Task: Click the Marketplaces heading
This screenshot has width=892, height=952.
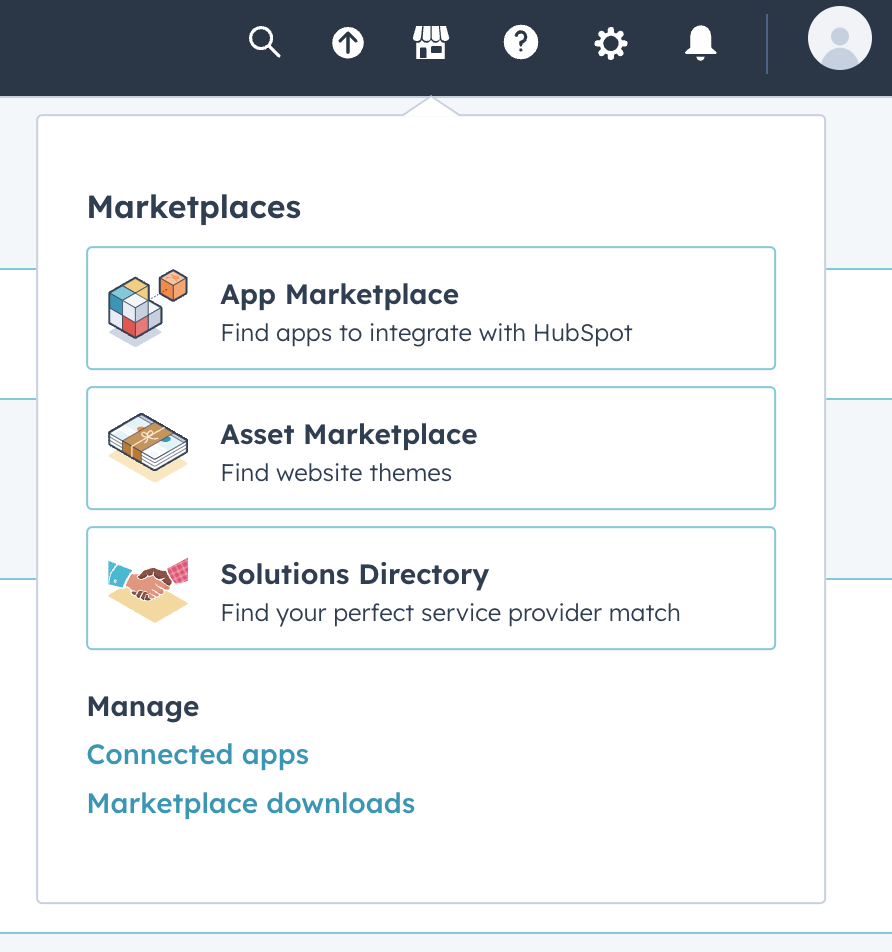Action: (194, 208)
